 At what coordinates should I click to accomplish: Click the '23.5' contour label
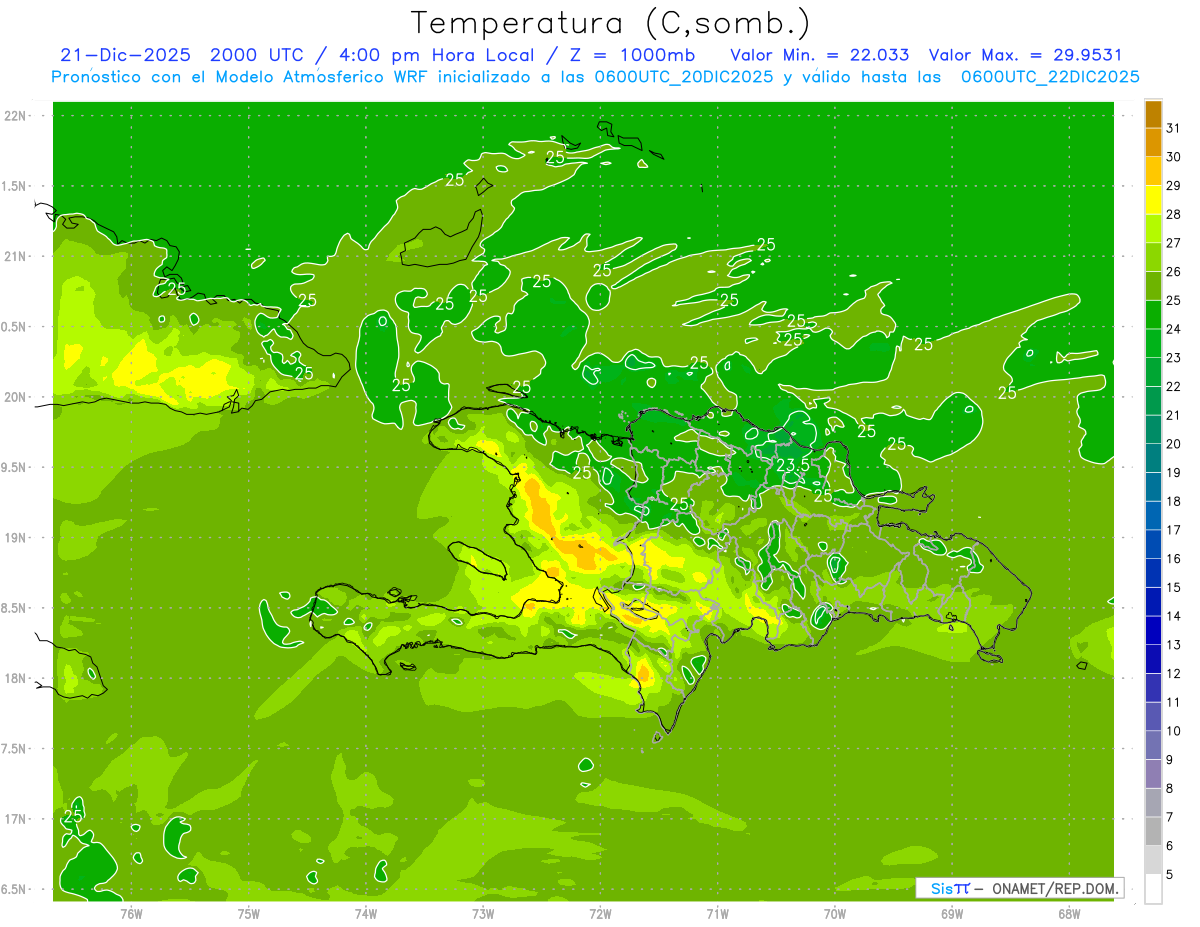coord(793,465)
